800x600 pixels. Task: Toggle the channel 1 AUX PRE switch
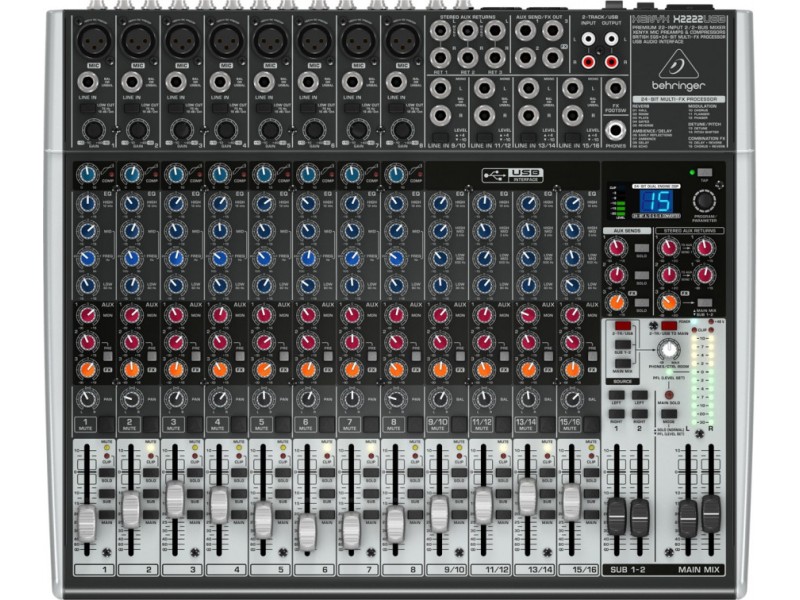coord(108,356)
